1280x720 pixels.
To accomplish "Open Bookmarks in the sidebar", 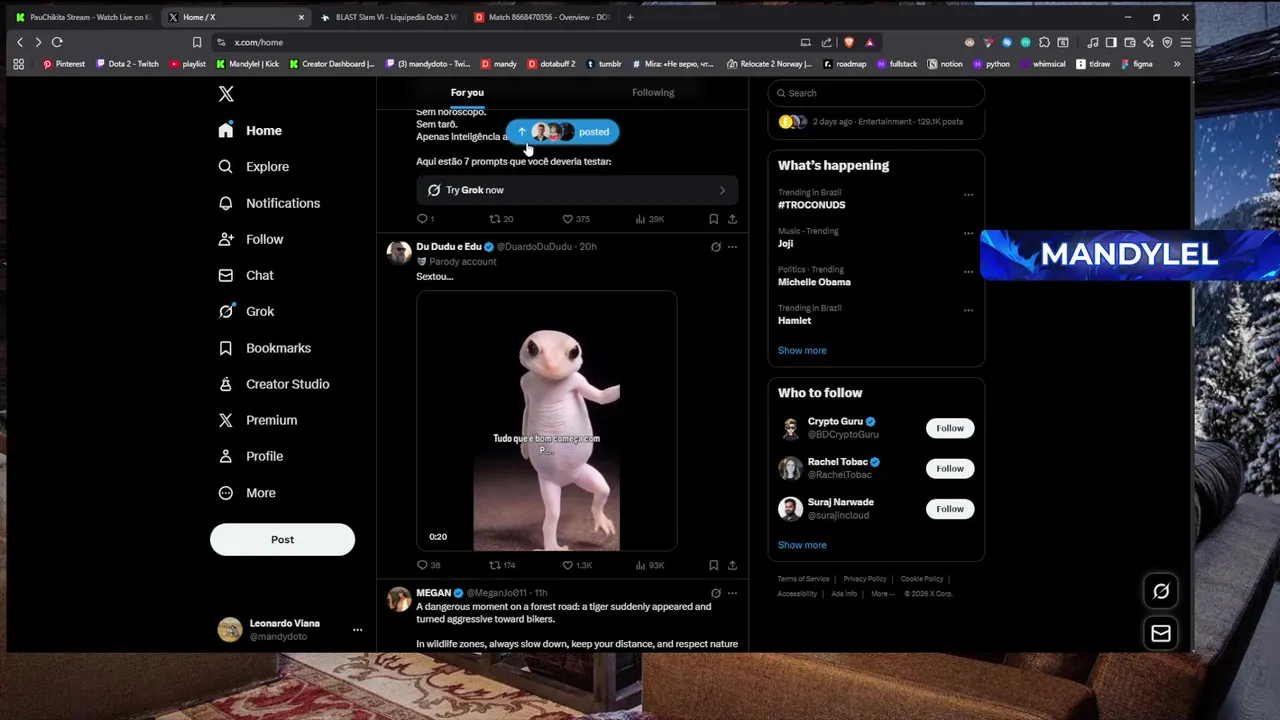I will pos(265,348).
